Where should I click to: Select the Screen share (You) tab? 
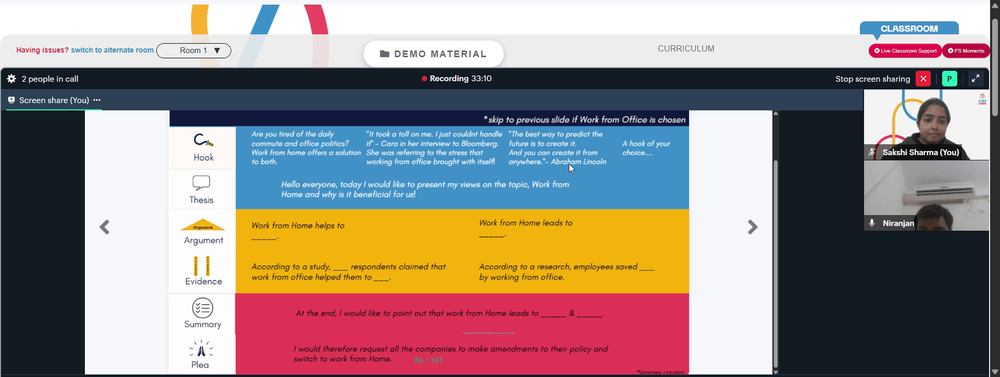(x=54, y=100)
